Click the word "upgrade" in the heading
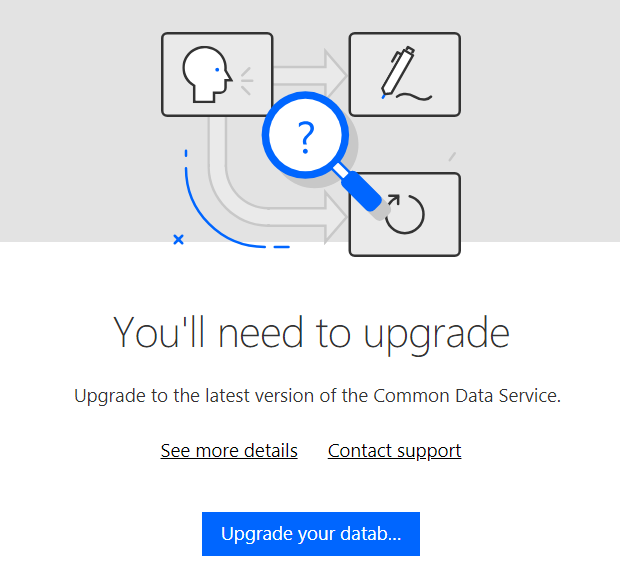 [x=436, y=333]
